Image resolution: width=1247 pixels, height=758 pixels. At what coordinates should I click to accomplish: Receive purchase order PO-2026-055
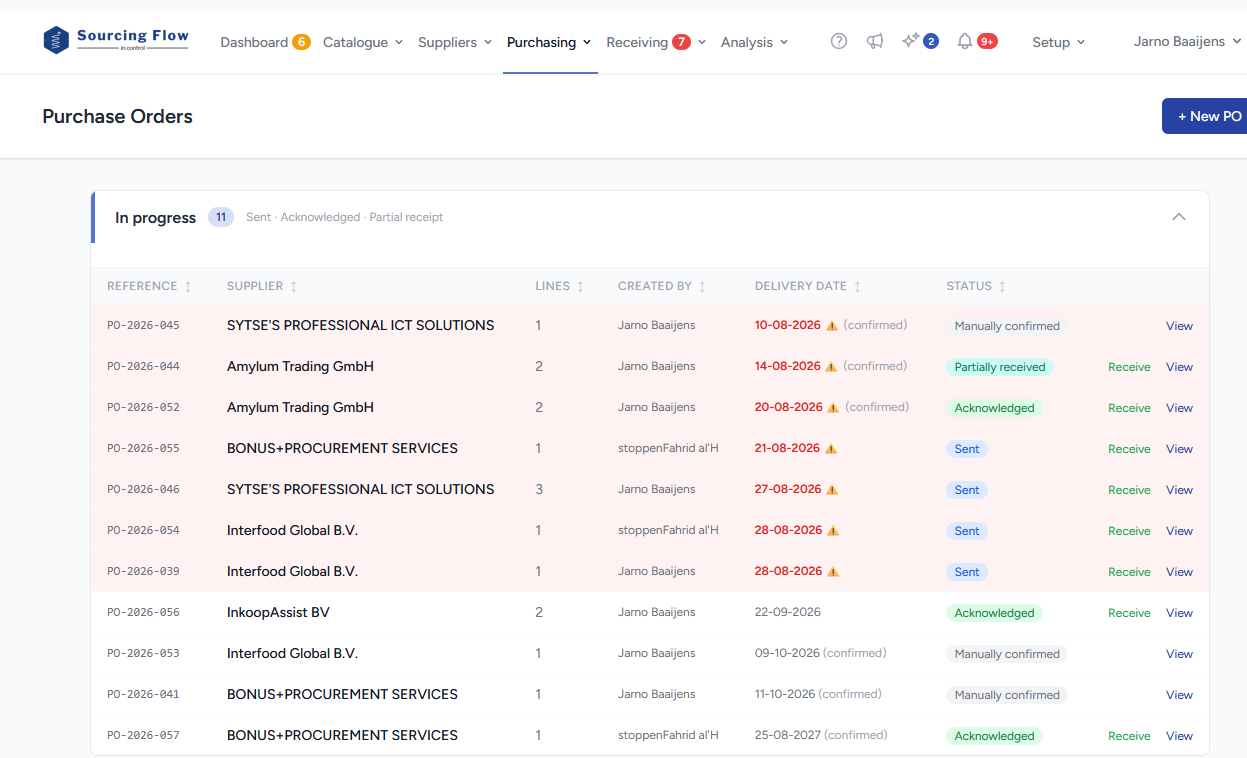[1129, 449]
